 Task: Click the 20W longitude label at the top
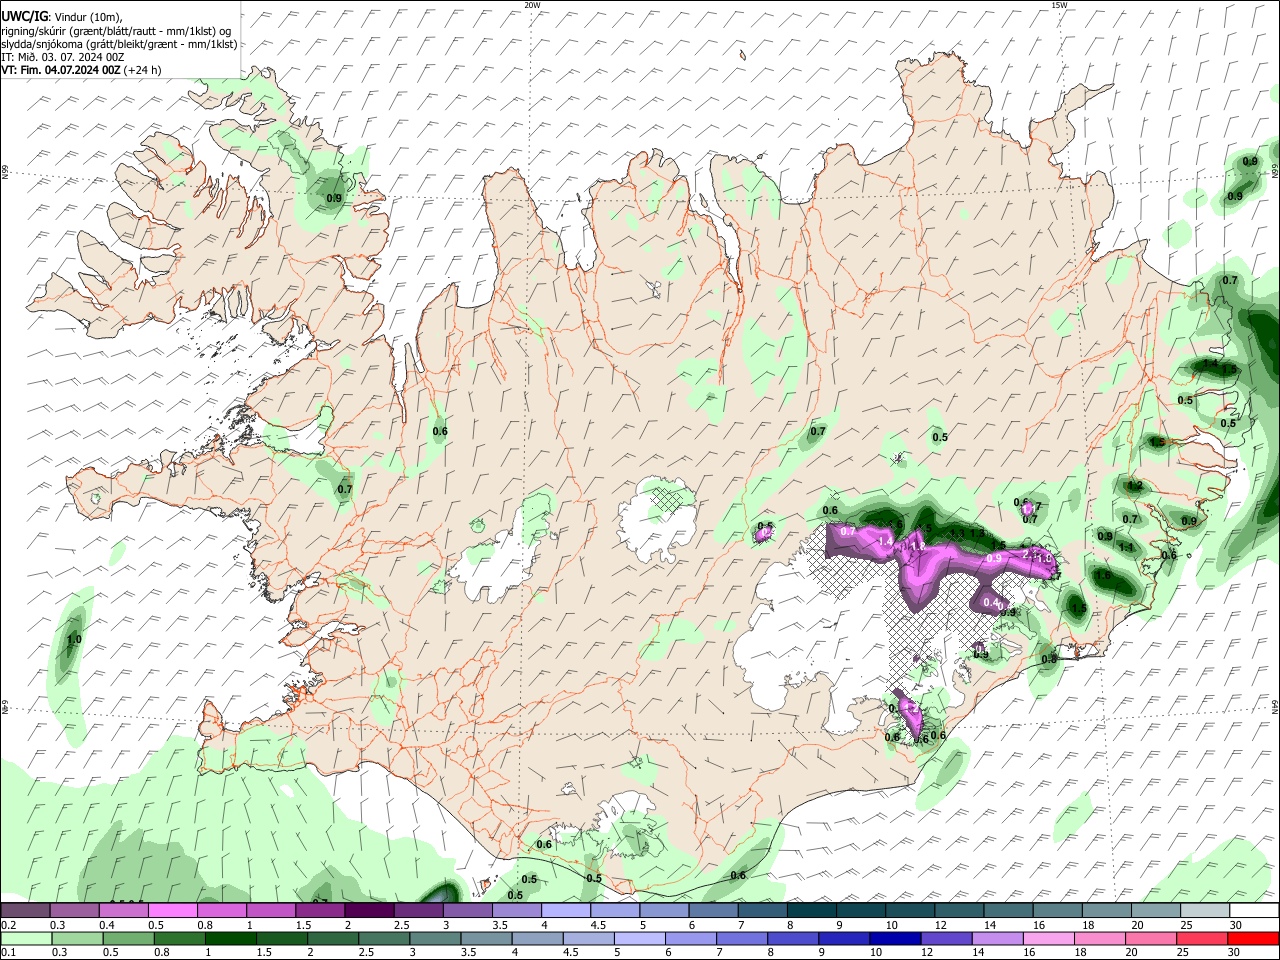pyautogui.click(x=533, y=5)
